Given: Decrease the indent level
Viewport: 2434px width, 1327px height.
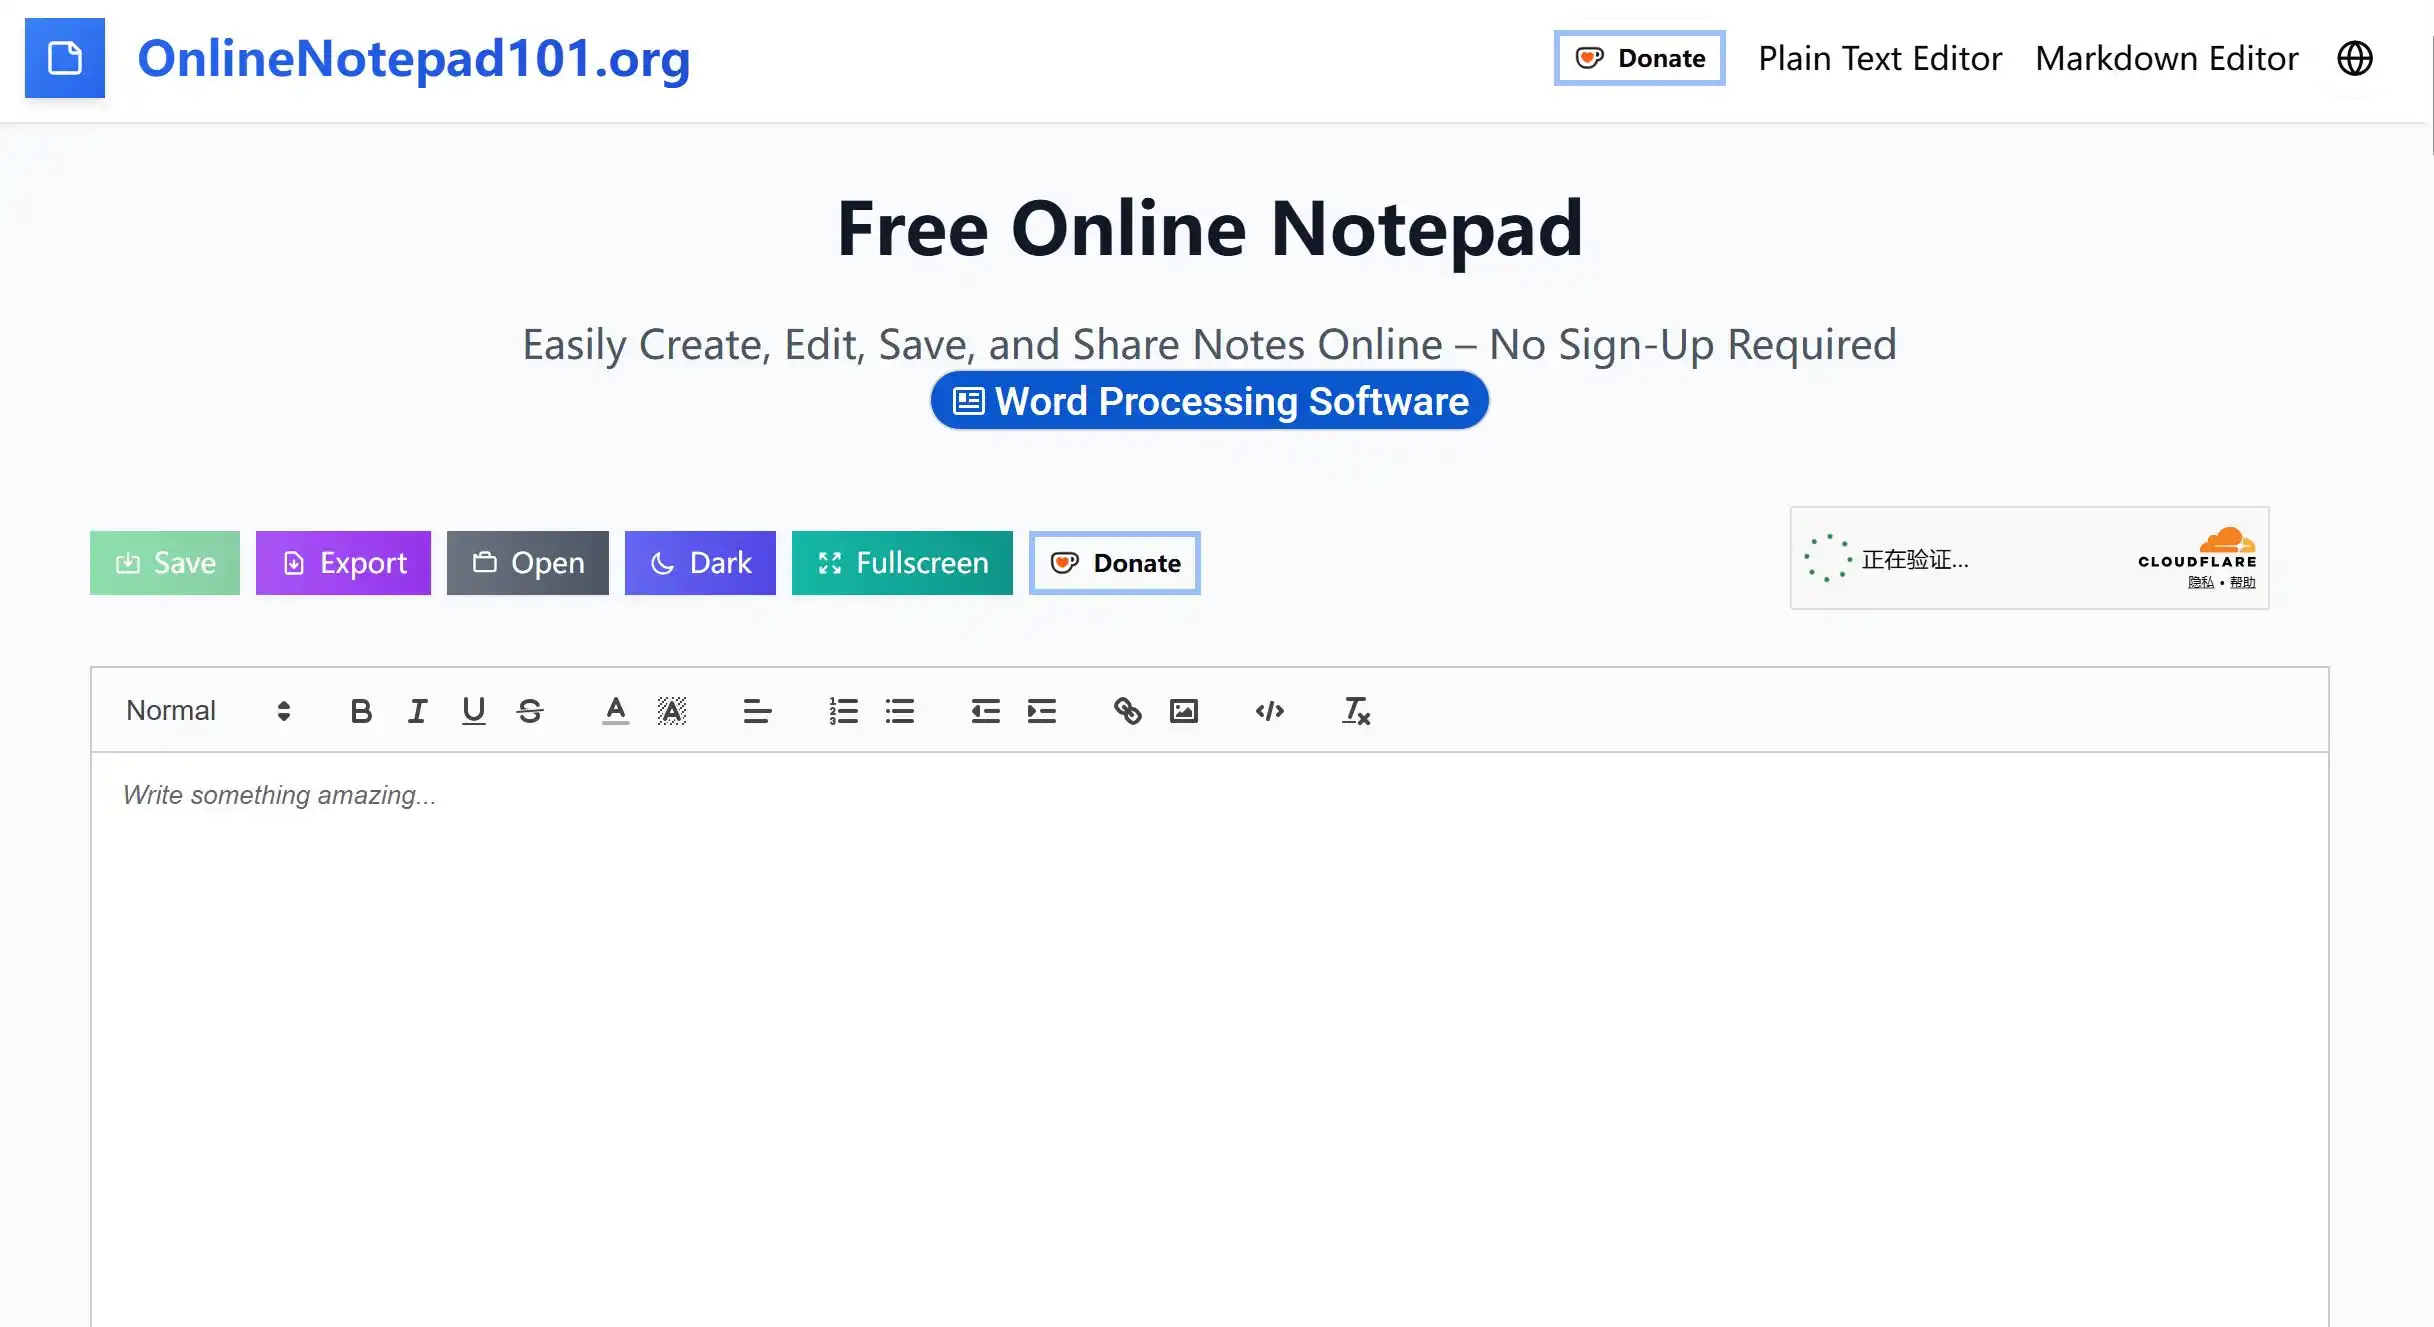Looking at the screenshot, I should pos(985,711).
